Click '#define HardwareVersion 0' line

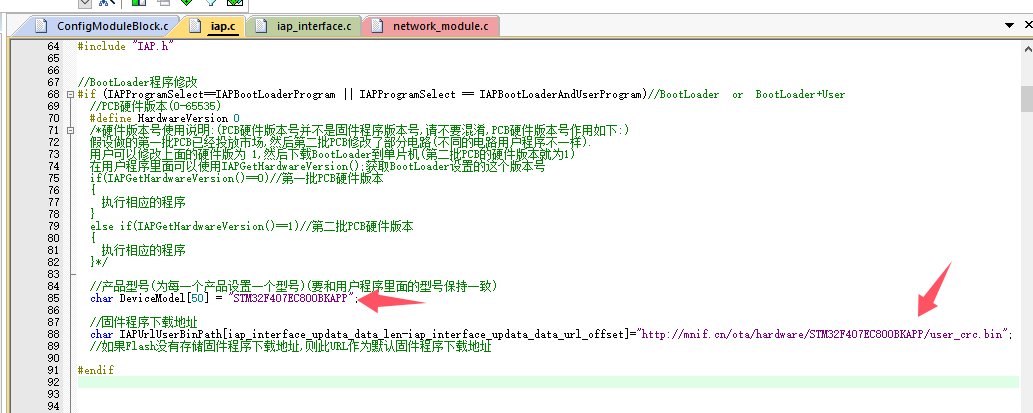tap(165, 118)
